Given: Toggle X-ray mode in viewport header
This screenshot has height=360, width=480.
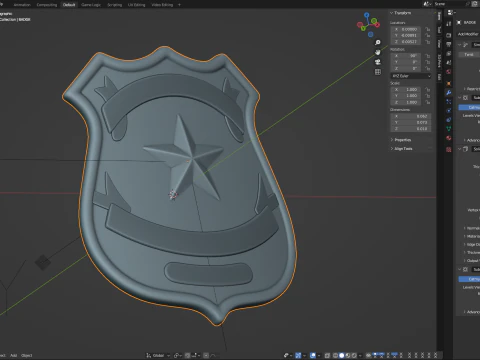Looking at the screenshot, I should coord(327,355).
